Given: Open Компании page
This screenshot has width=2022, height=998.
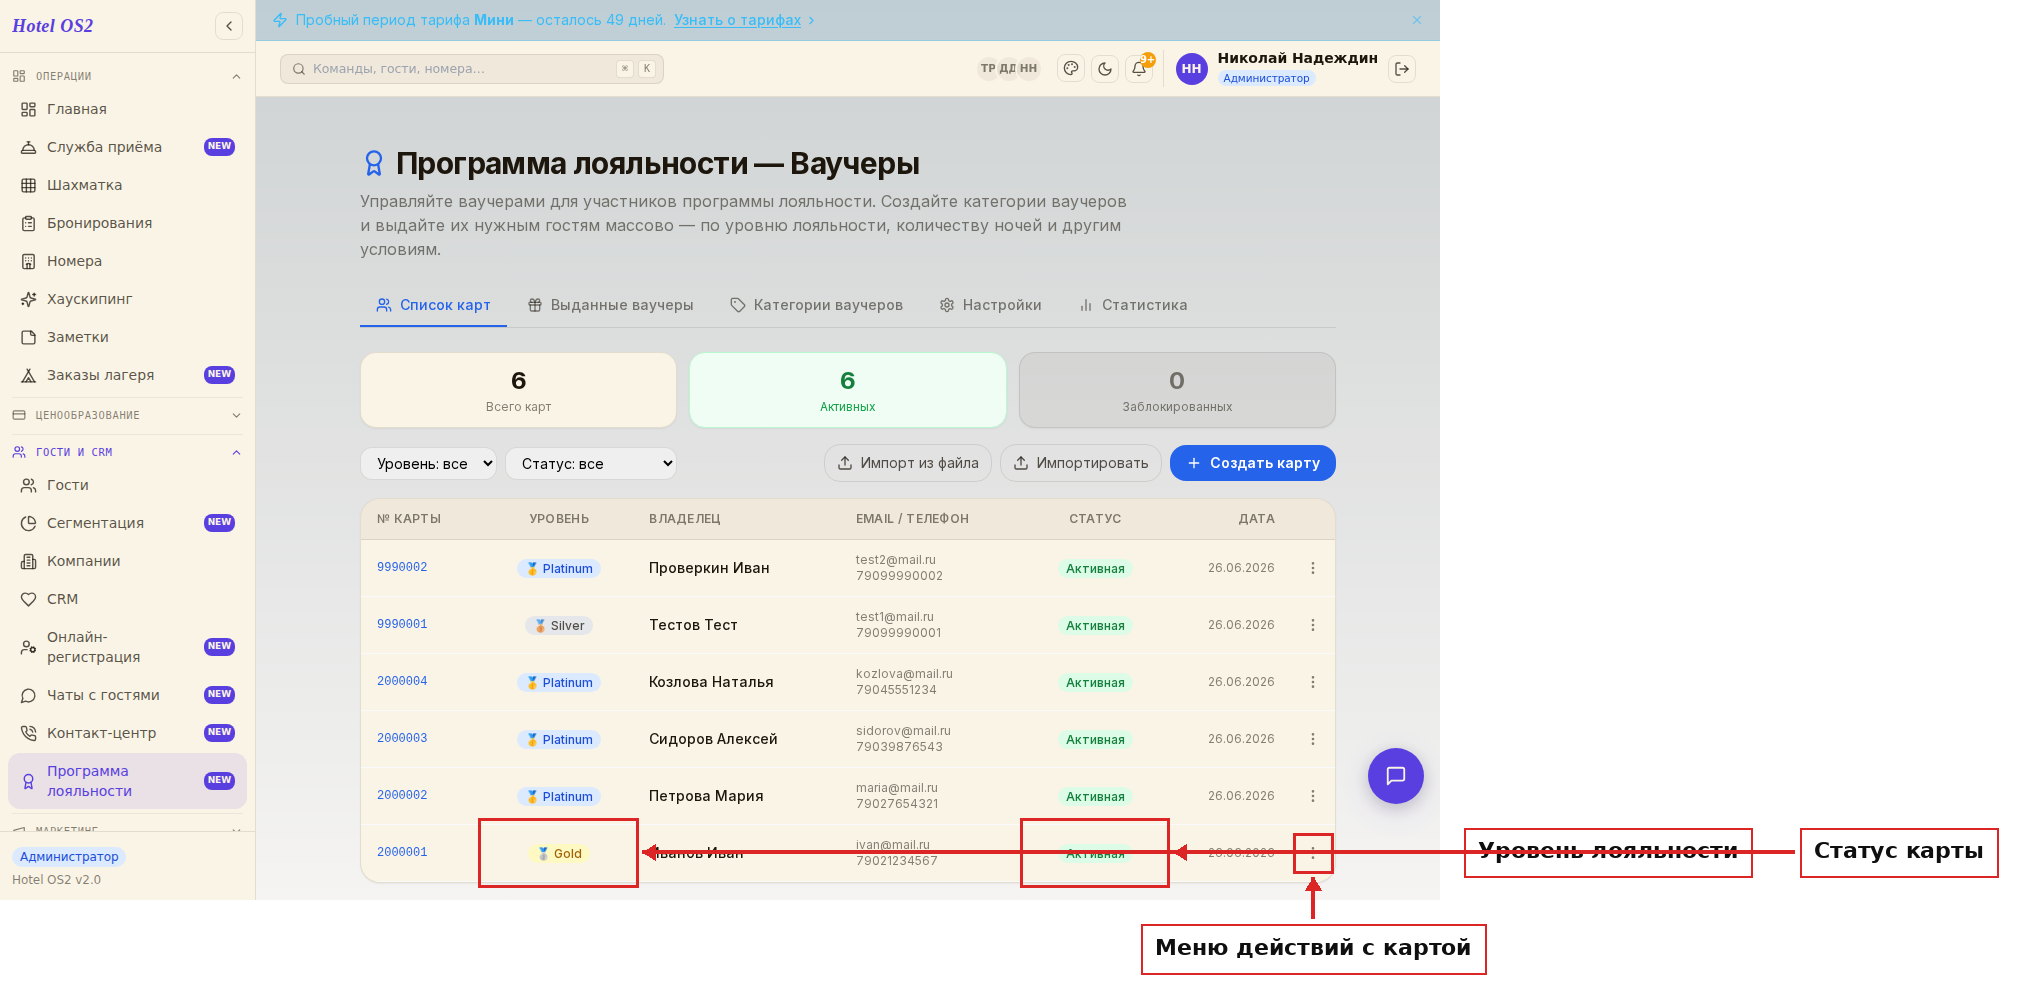Looking at the screenshot, I should pyautogui.click(x=127, y=561).
